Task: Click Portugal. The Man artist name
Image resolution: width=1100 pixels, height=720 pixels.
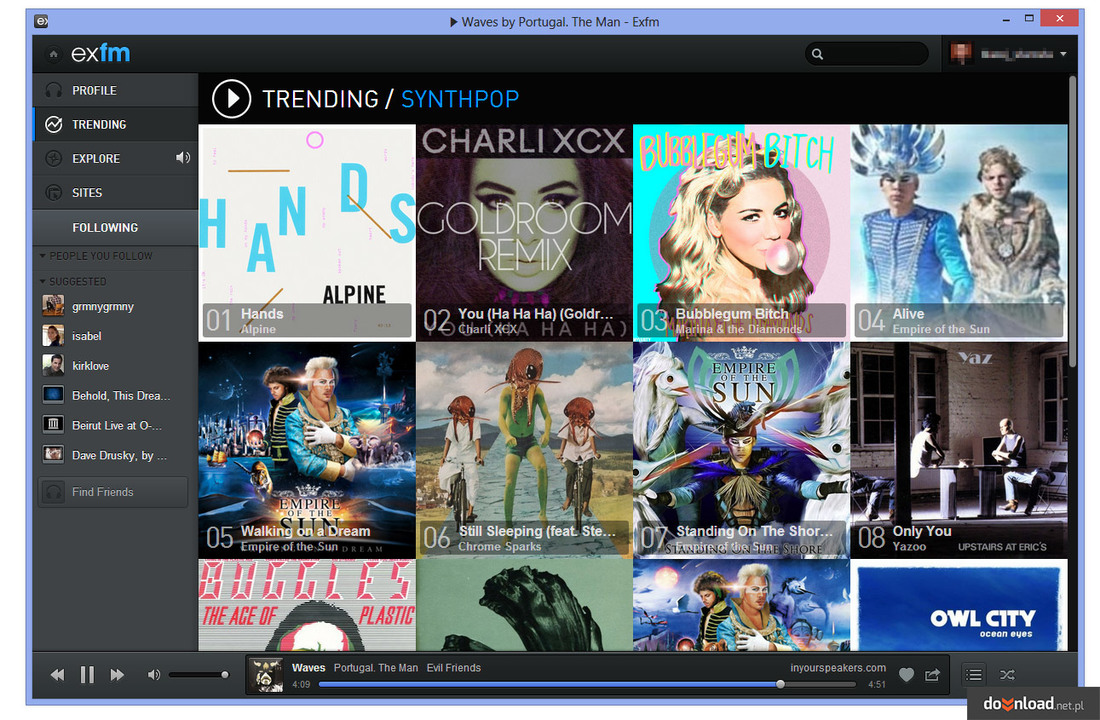Action: pyautogui.click(x=375, y=668)
